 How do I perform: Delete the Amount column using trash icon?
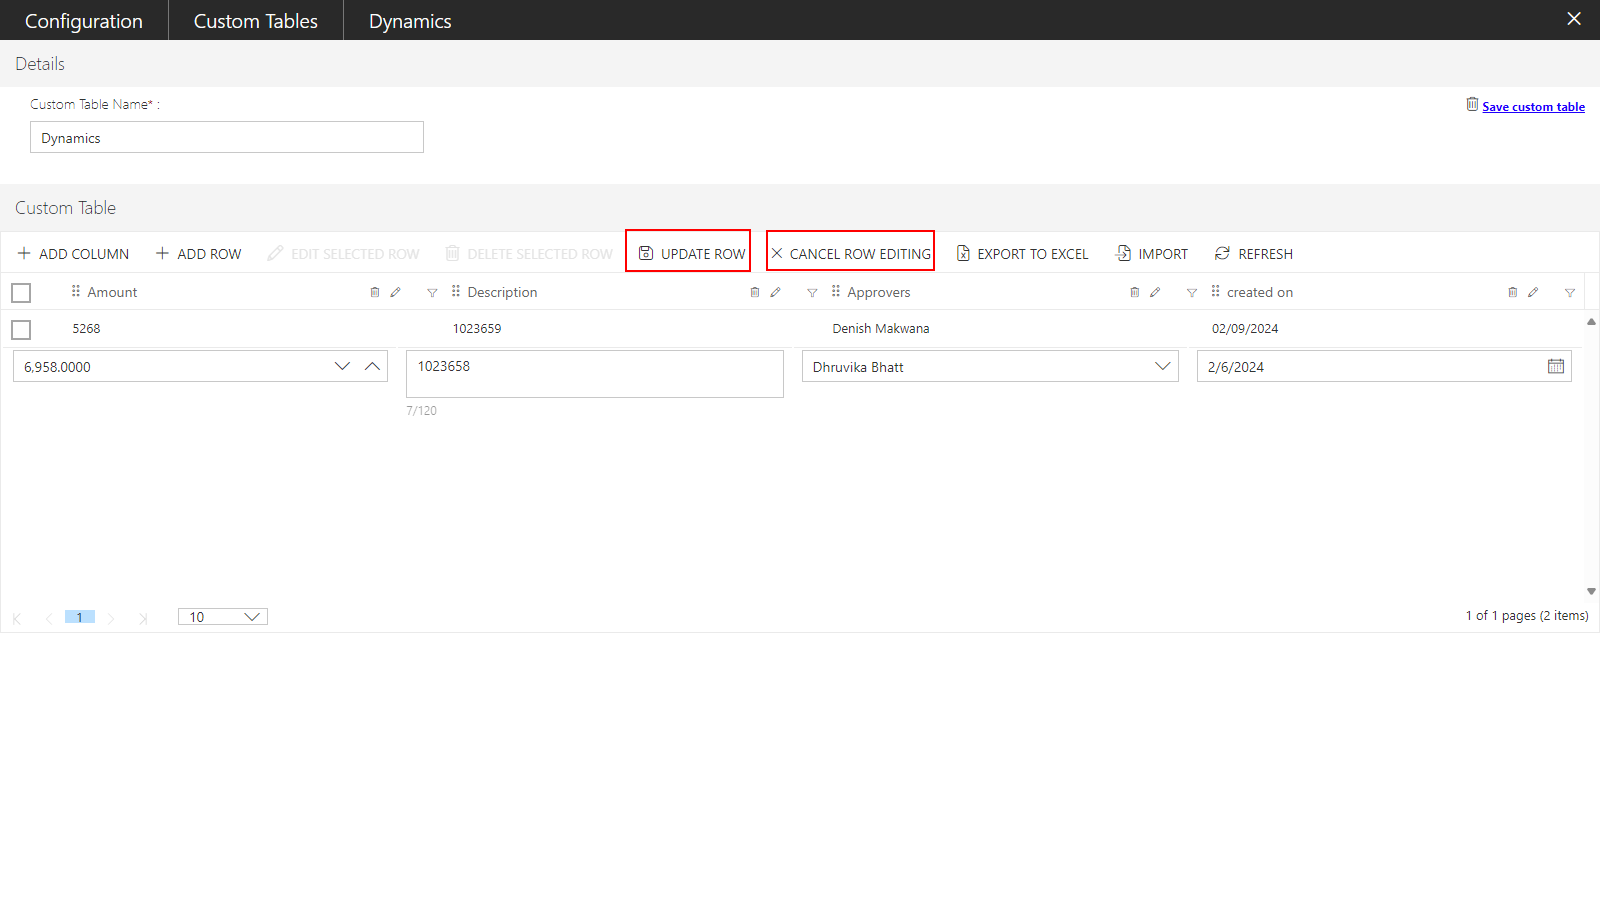[375, 292]
